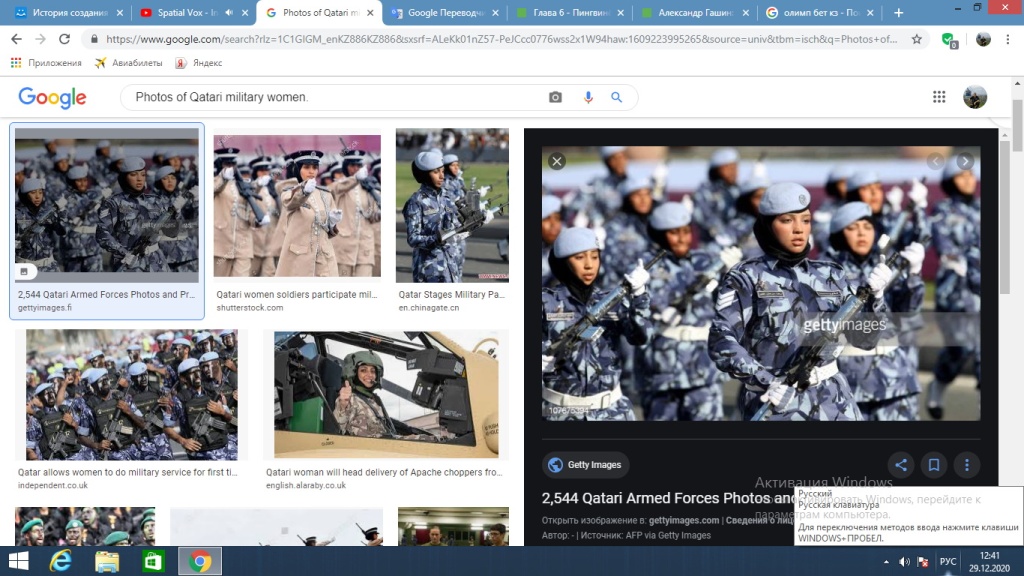
Task: Start voice search with the microphone icon
Action: [x=588, y=97]
